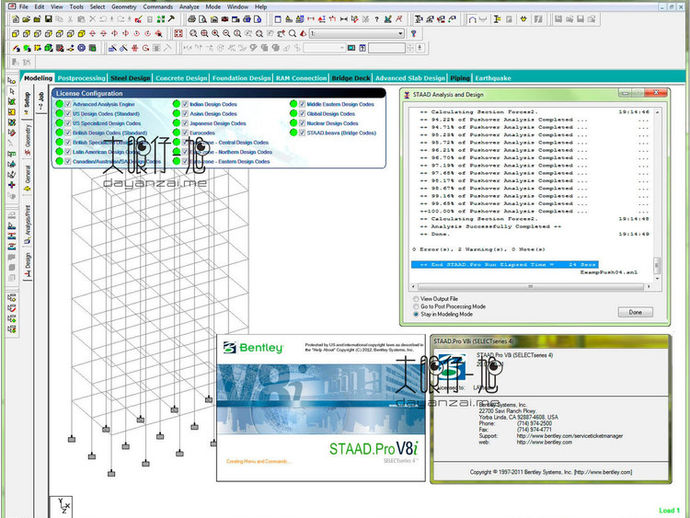This screenshot has height=518, width=690.
Task: Toggle Nuclear Design Codes checkbox
Action: point(302,123)
